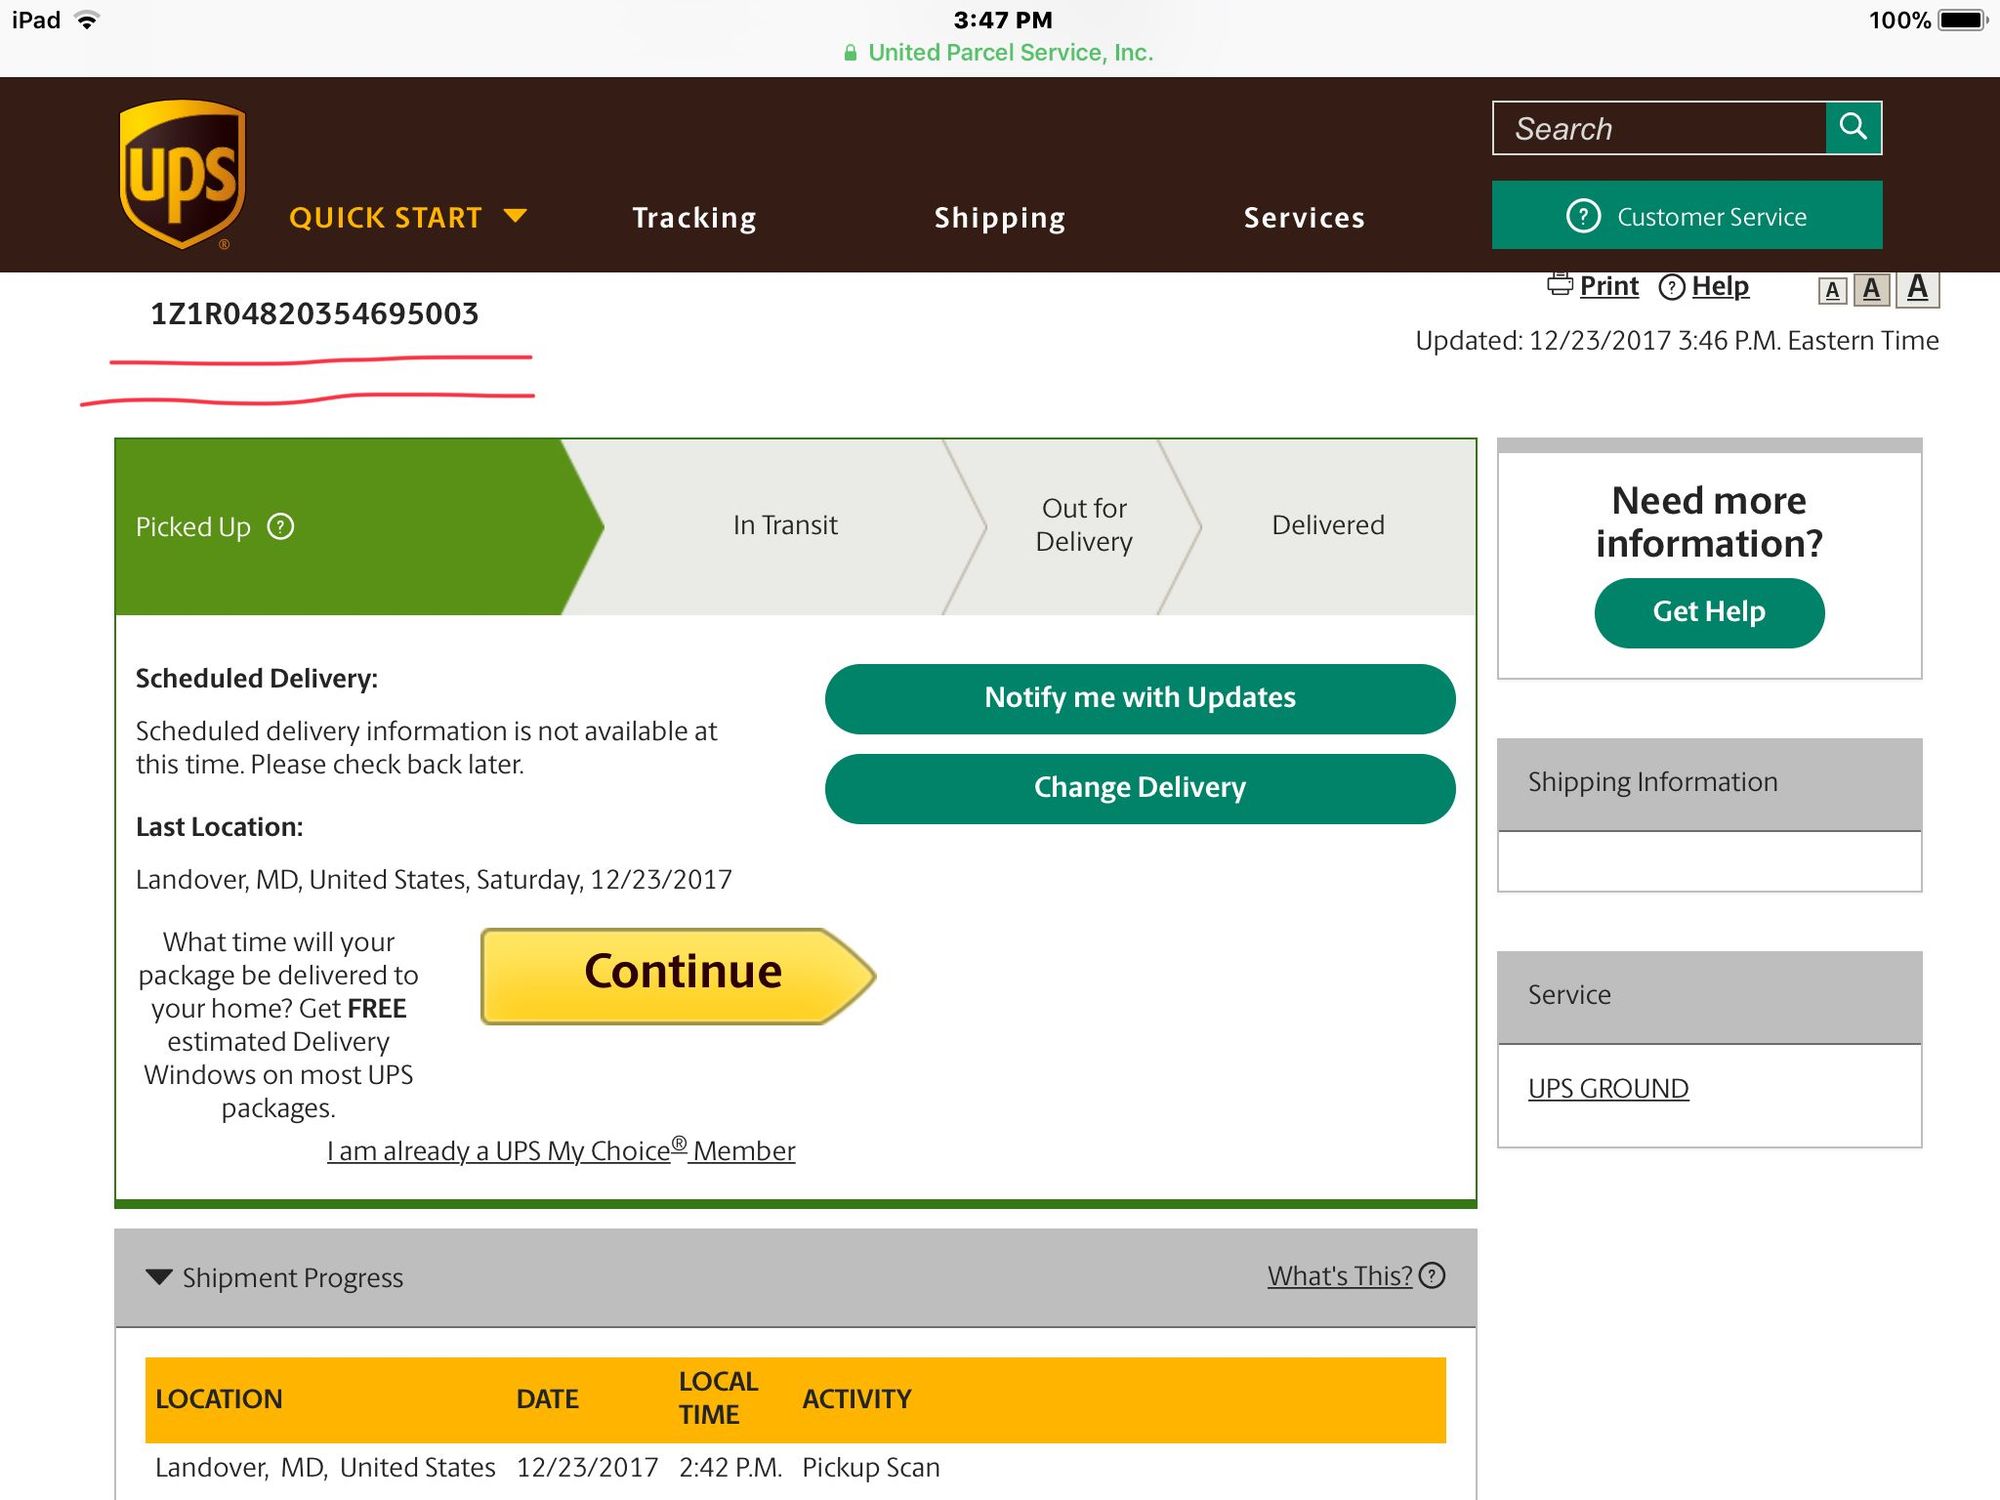Open the Quick Start dropdown
Image resolution: width=2000 pixels, height=1500 pixels.
[x=407, y=217]
